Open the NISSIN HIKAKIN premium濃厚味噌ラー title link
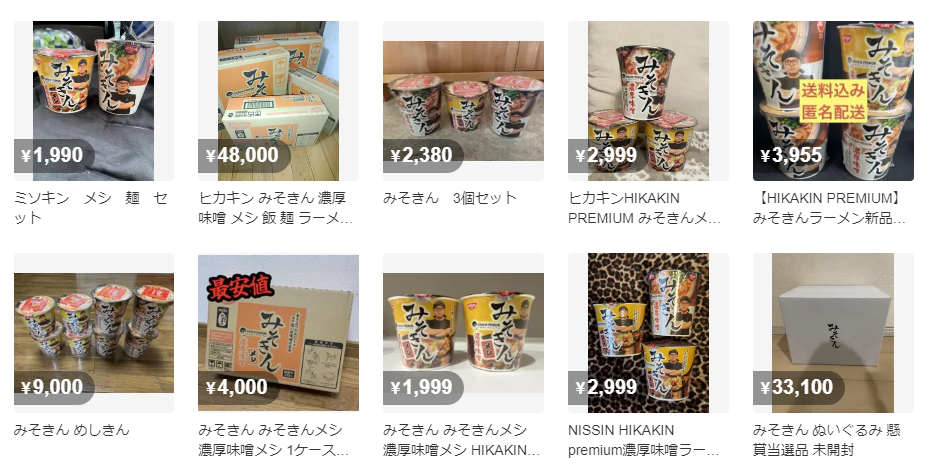This screenshot has width=938, height=464. coord(644,439)
